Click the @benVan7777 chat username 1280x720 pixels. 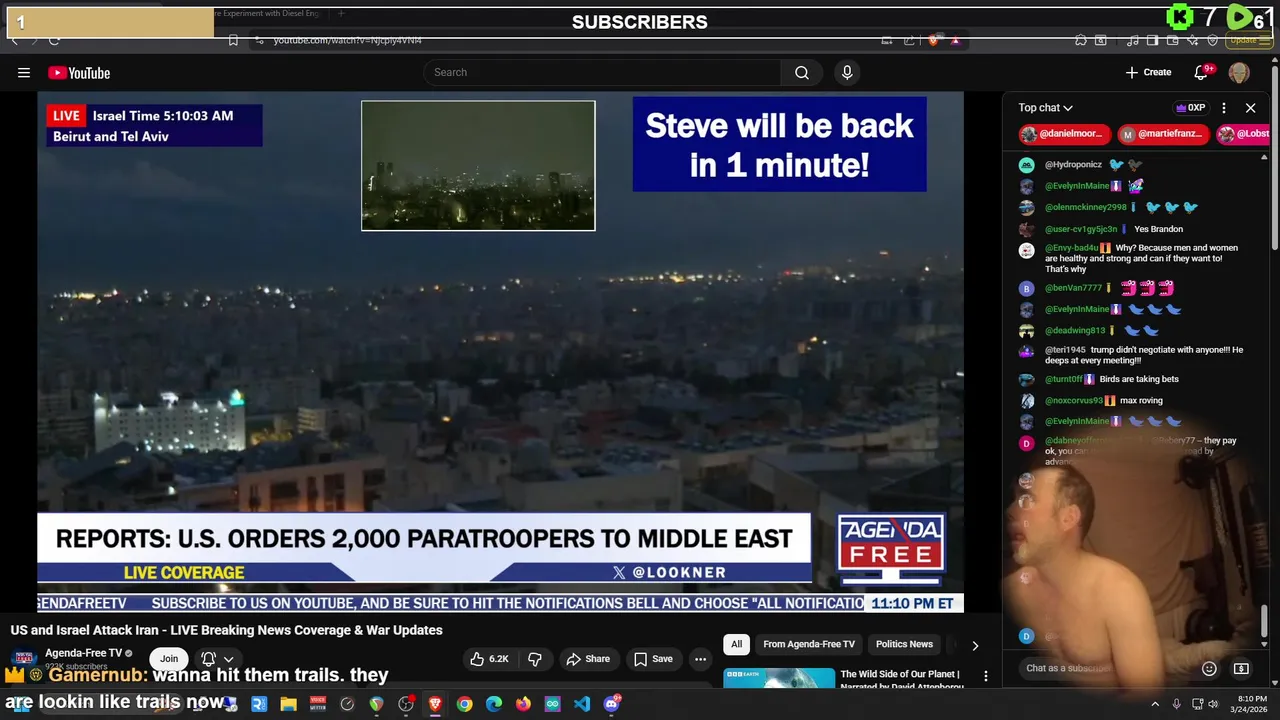[1073, 288]
